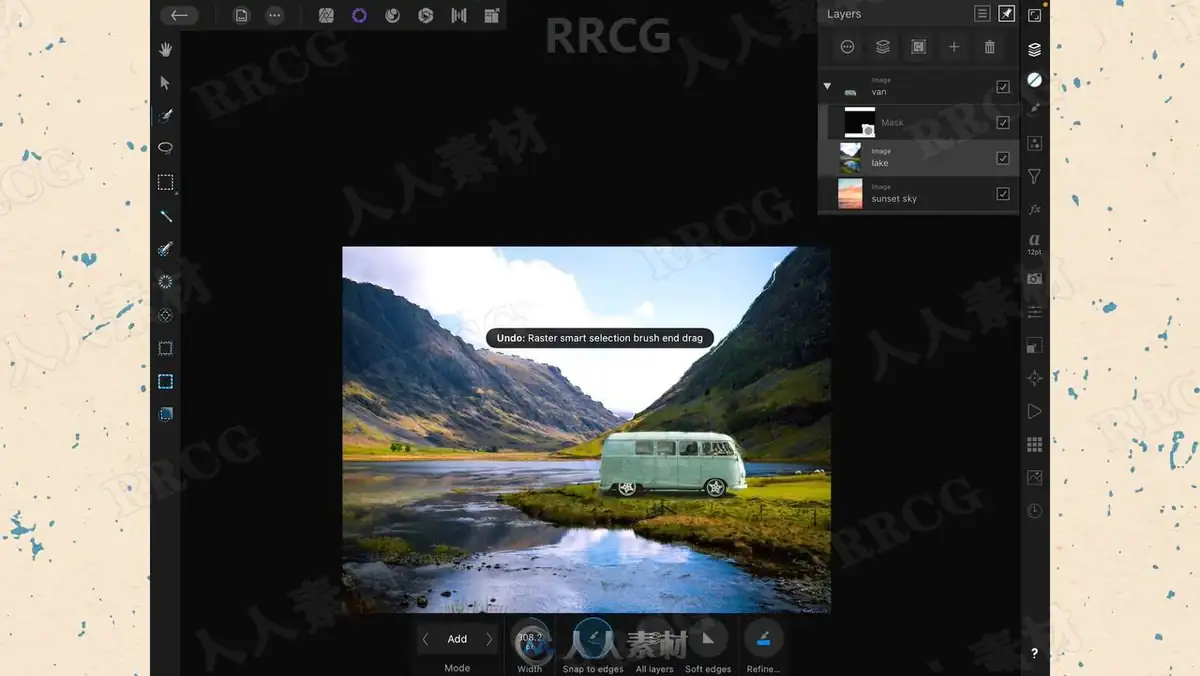Open the Macros play-triangle studio
The width and height of the screenshot is (1200, 676).
[1034, 411]
